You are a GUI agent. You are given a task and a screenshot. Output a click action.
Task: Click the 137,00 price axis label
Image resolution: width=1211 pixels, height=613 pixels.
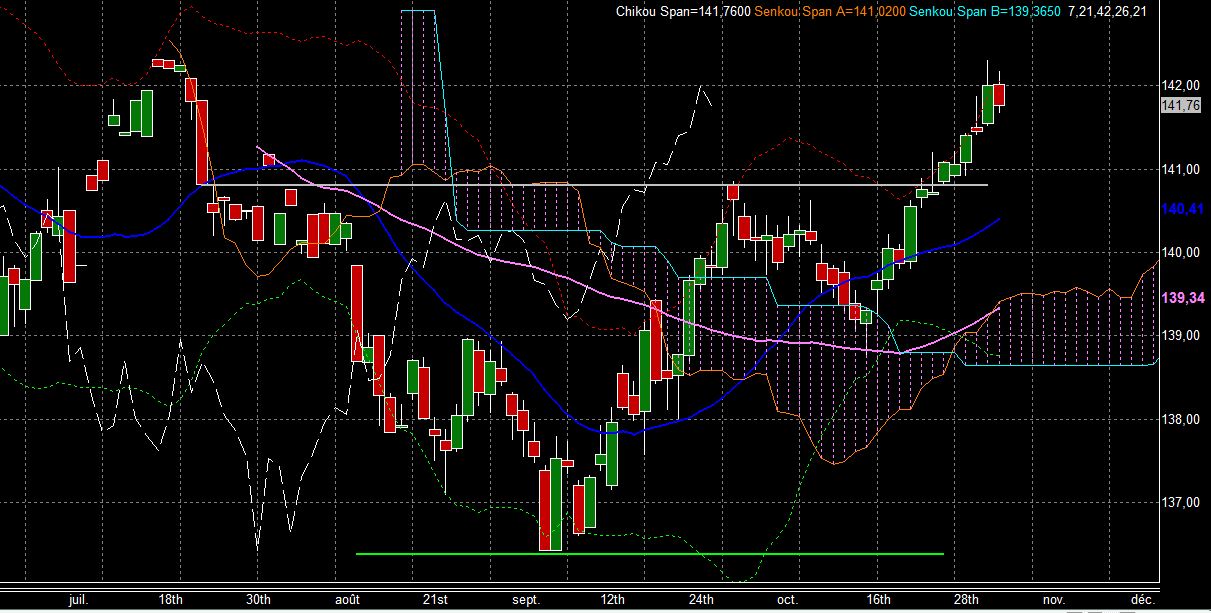tap(1182, 502)
